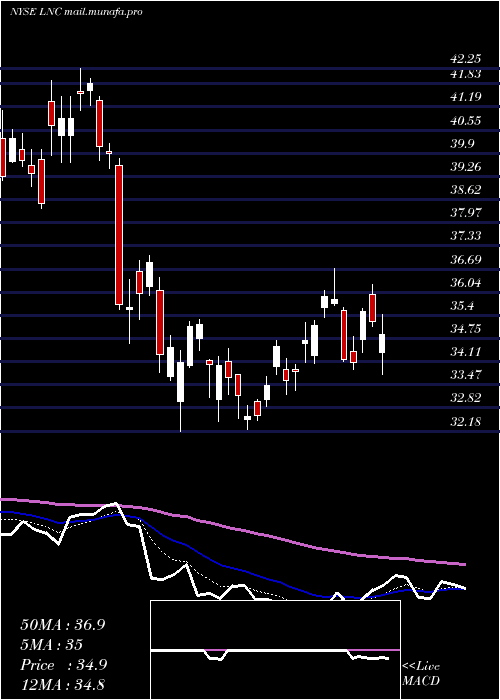Click the 32.82 price level label
500x700 pixels.
[x=465, y=398]
